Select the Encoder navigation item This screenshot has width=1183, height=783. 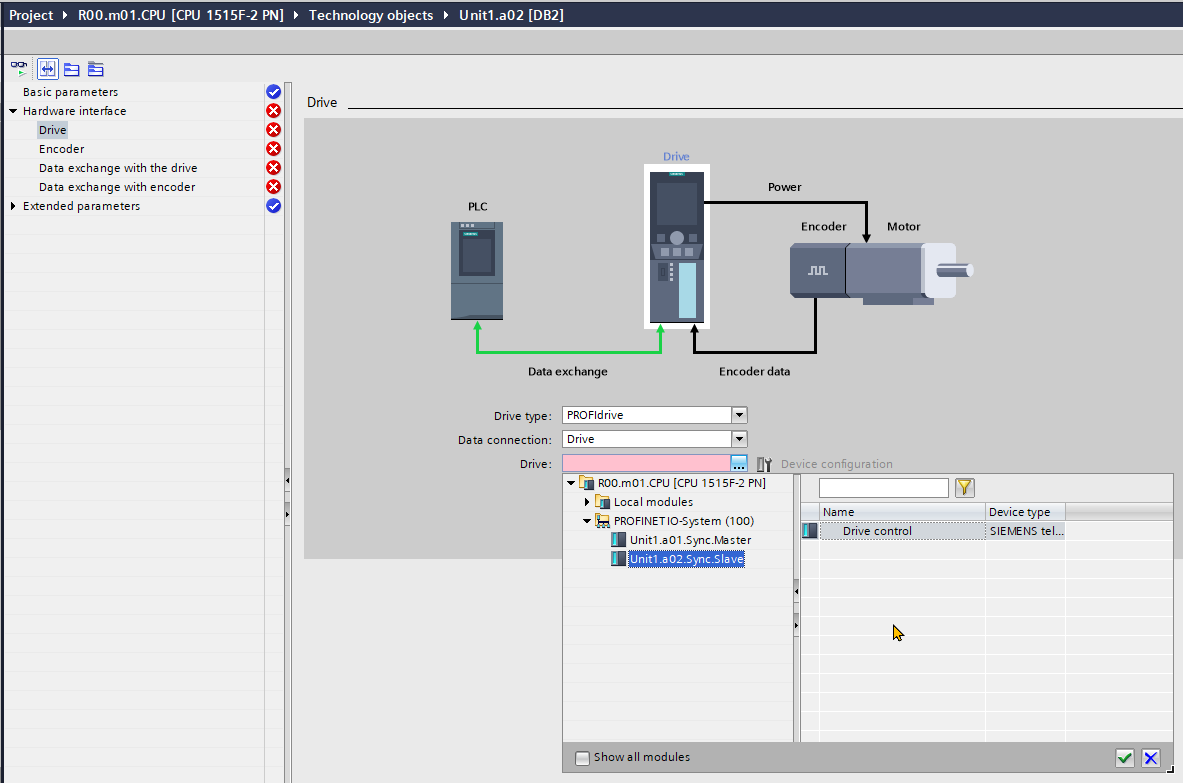click(61, 149)
